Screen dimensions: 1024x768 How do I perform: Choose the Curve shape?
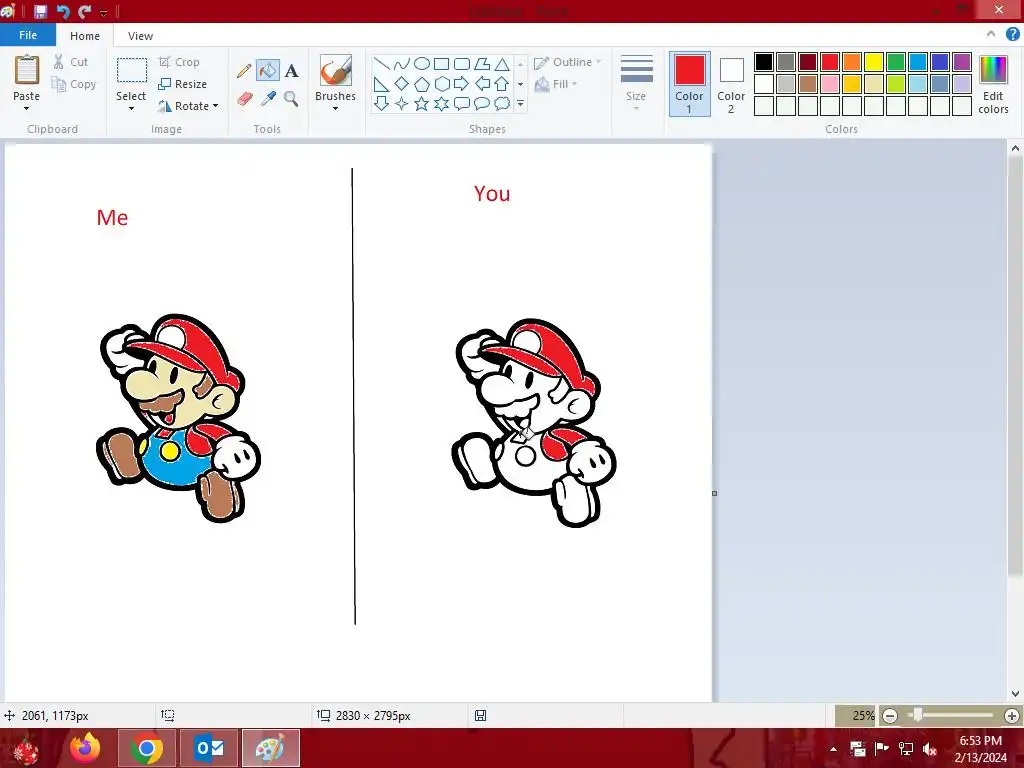click(402, 63)
